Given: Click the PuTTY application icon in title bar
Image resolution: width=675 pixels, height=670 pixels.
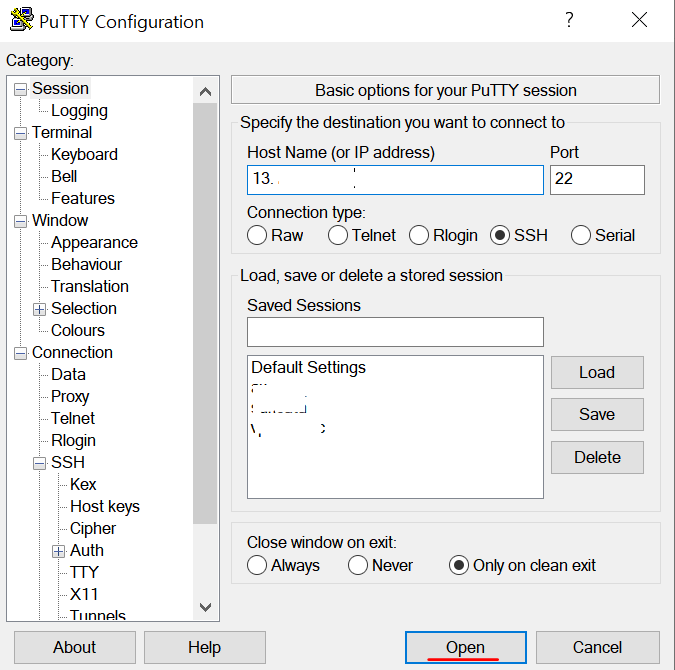Looking at the screenshot, I should click(x=22, y=19).
